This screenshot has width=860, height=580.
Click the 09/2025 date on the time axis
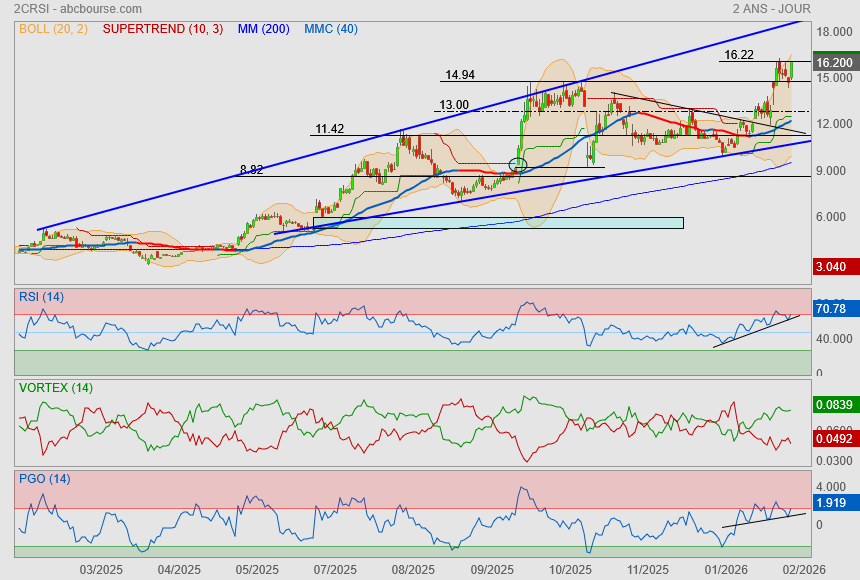click(x=492, y=569)
